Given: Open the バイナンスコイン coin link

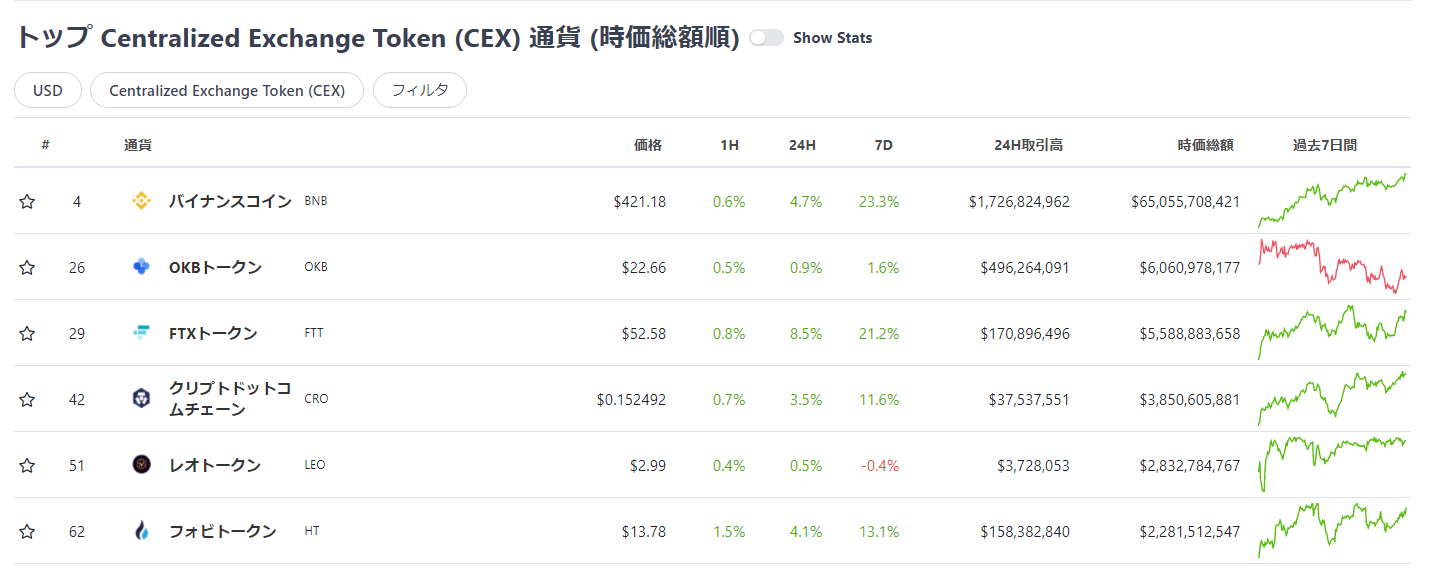Looking at the screenshot, I should 230,201.
